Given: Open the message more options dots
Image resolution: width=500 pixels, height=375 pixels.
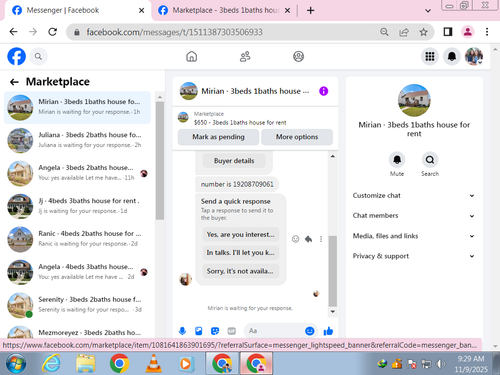Looking at the screenshot, I should (321, 239).
